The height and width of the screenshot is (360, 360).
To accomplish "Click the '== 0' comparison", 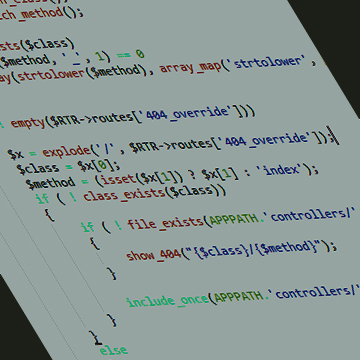I will tap(130, 55).
